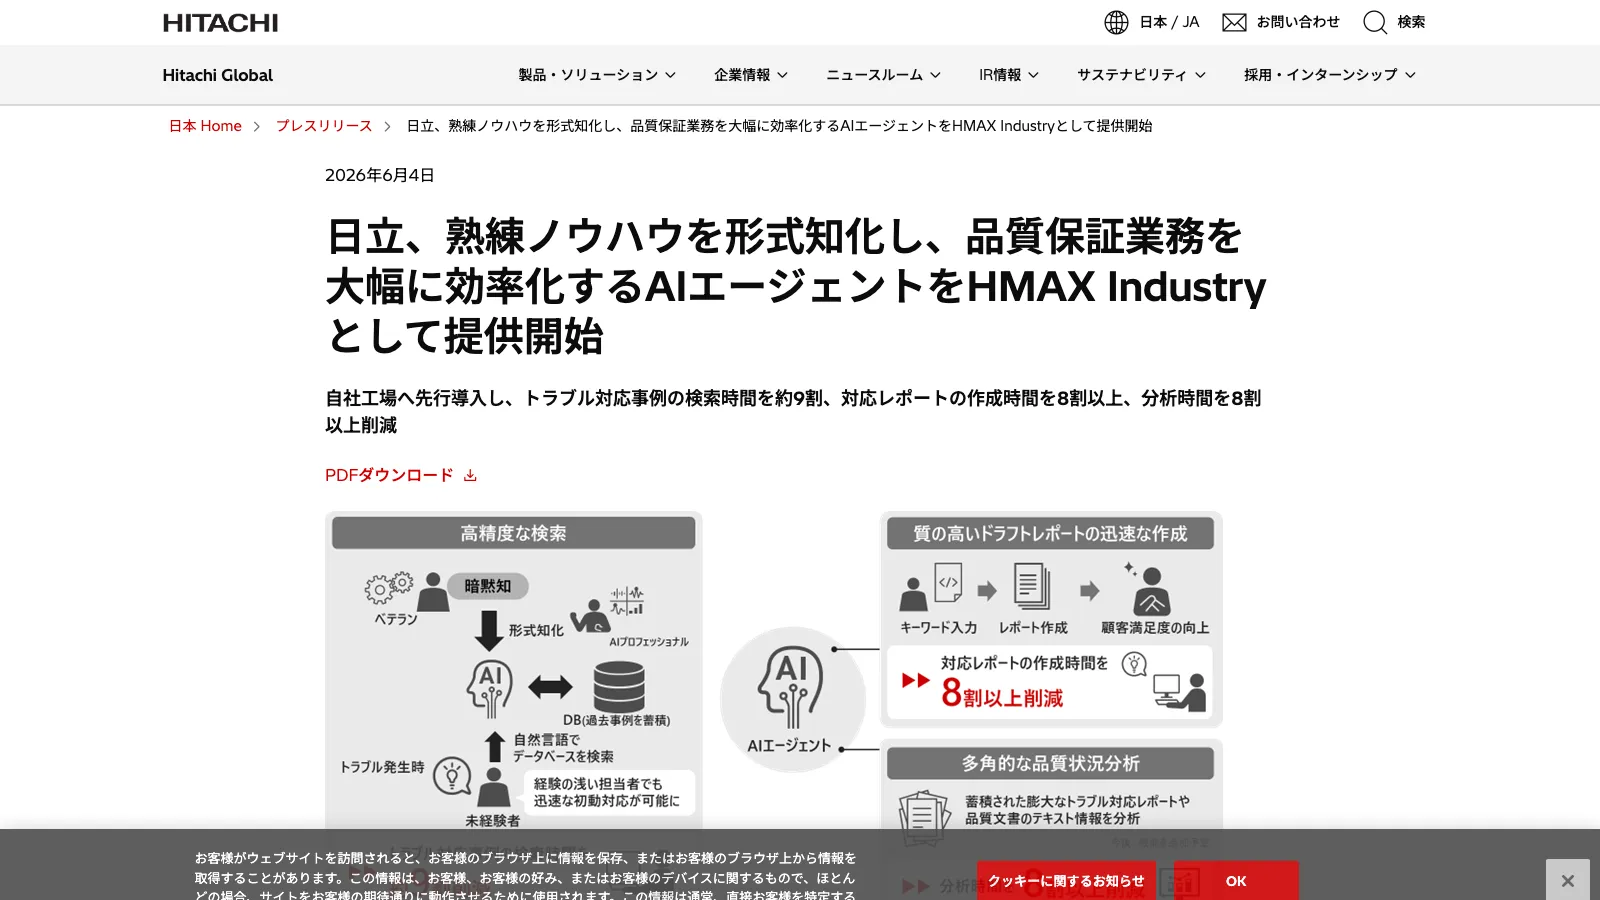Image resolution: width=1600 pixels, height=900 pixels.
Task: Open the 検索 search link
Action: [1411, 22]
